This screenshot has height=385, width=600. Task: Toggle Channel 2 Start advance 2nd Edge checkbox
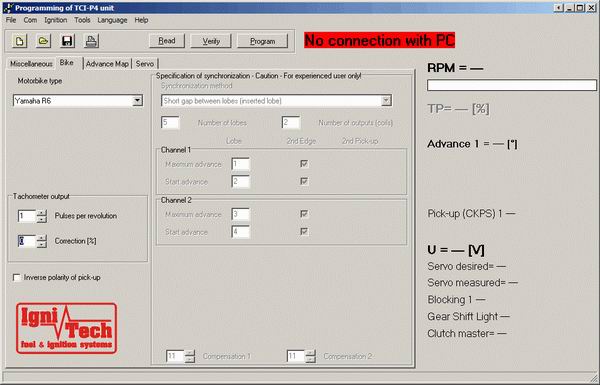point(304,232)
